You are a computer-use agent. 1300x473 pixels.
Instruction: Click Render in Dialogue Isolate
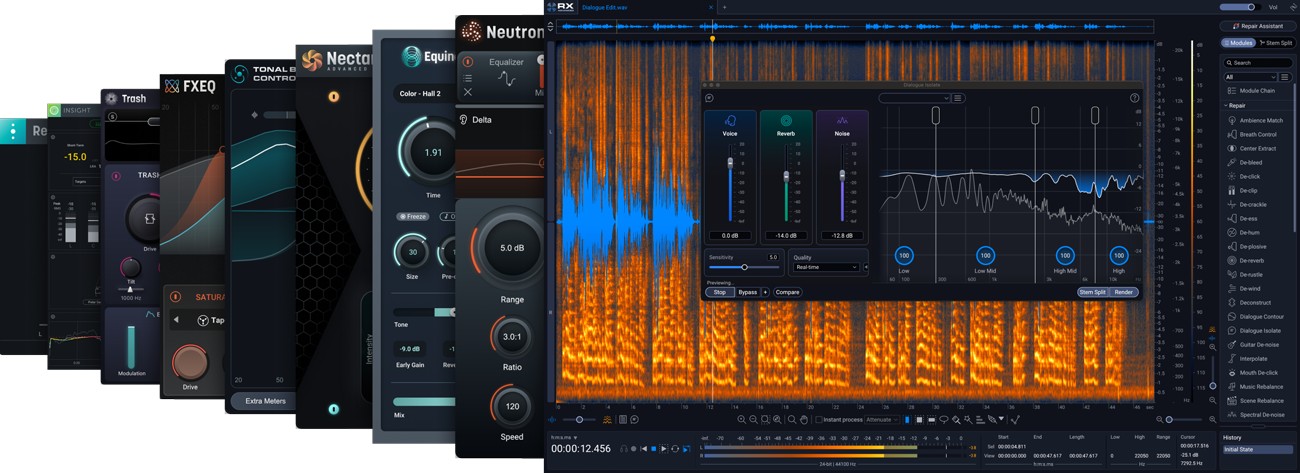point(1123,292)
